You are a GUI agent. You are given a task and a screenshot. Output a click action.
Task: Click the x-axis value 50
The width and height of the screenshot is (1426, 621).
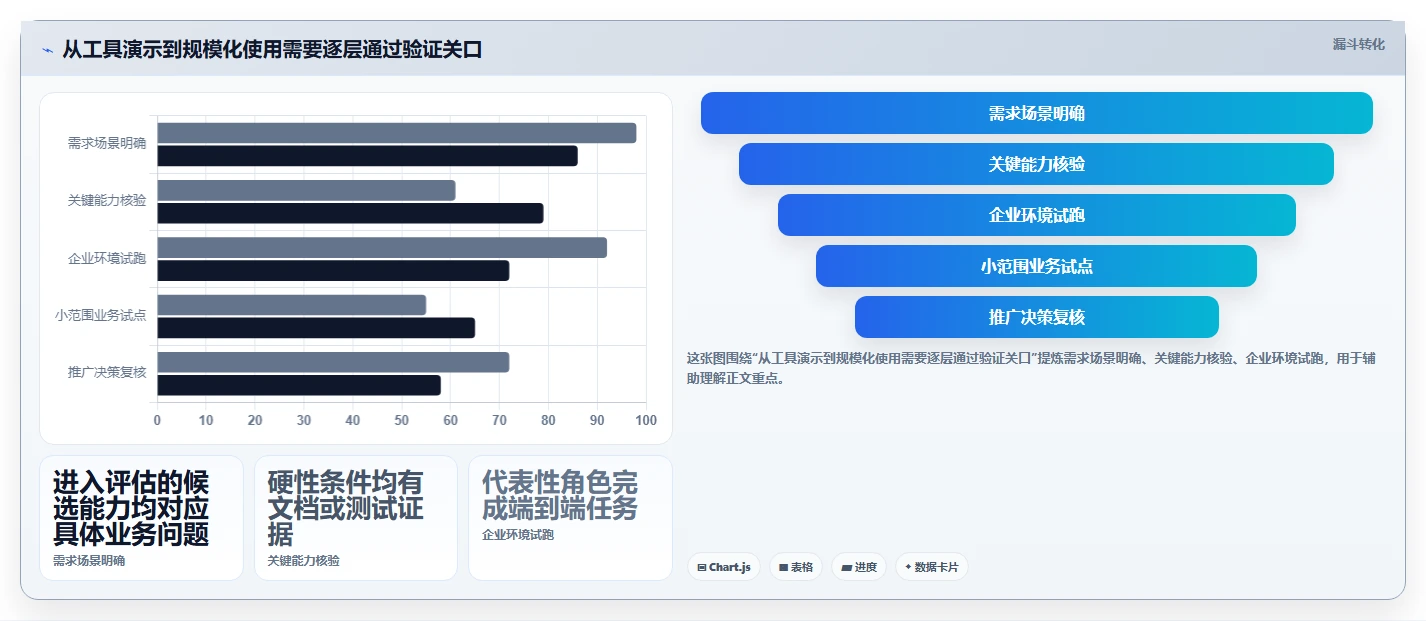[x=402, y=420]
